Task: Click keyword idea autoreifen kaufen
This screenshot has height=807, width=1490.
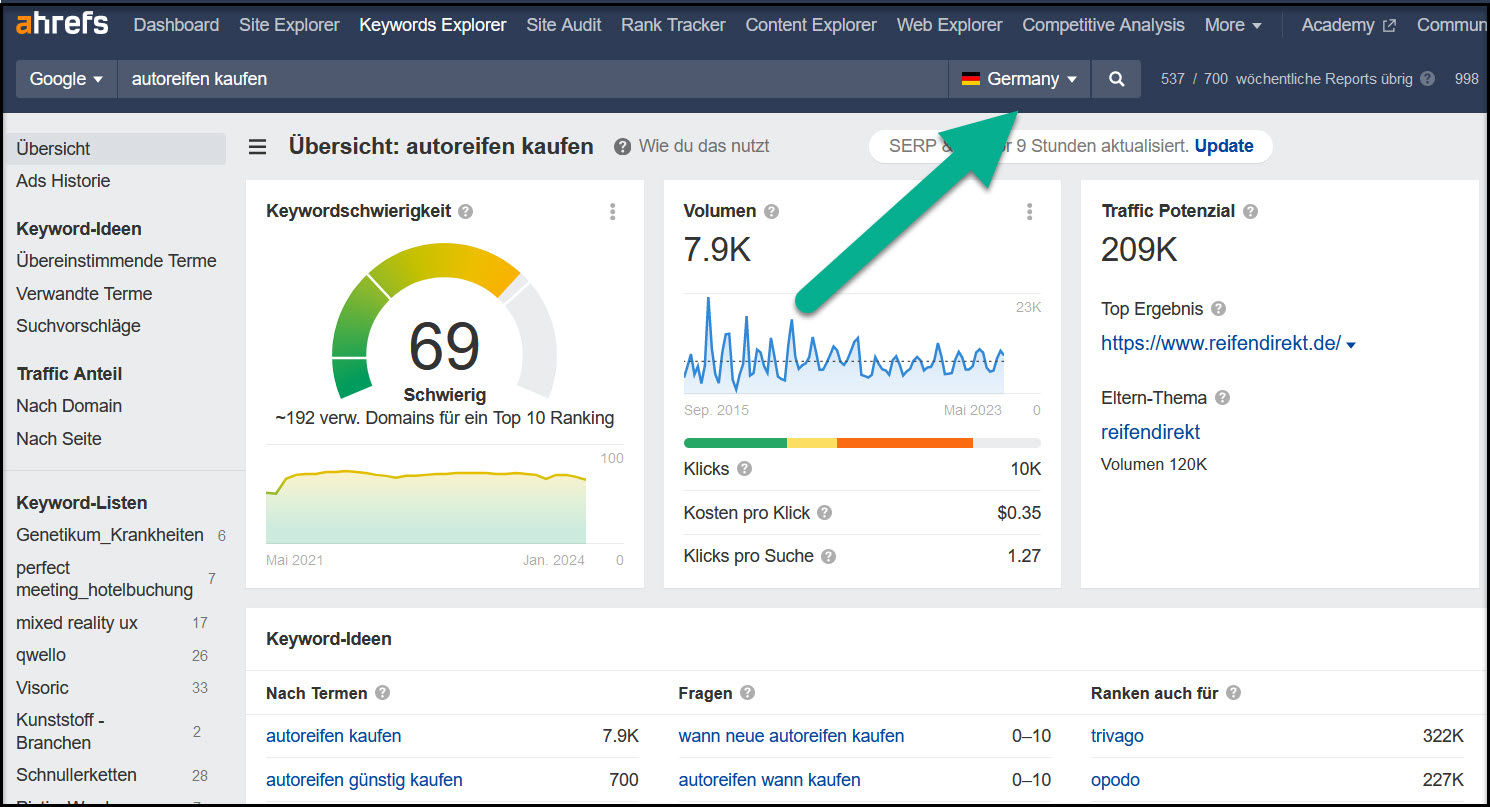Action: pos(333,736)
